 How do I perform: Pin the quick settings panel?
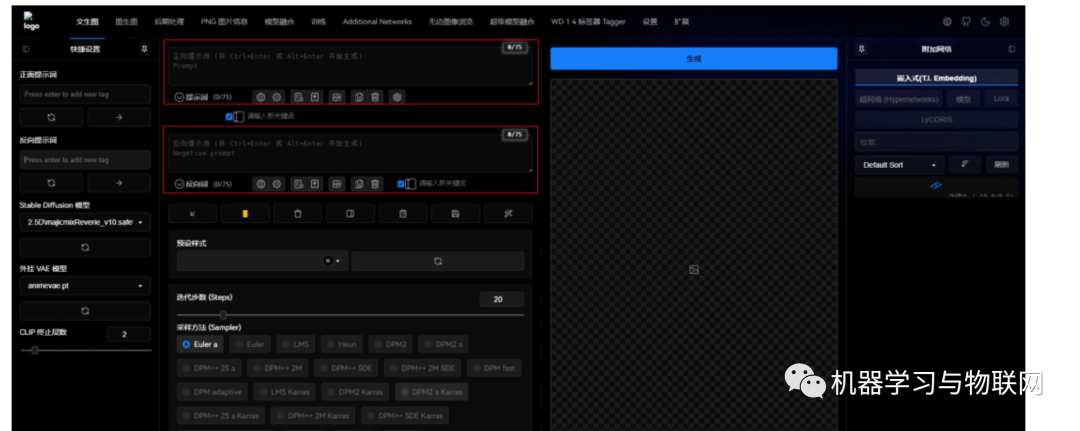pos(144,48)
